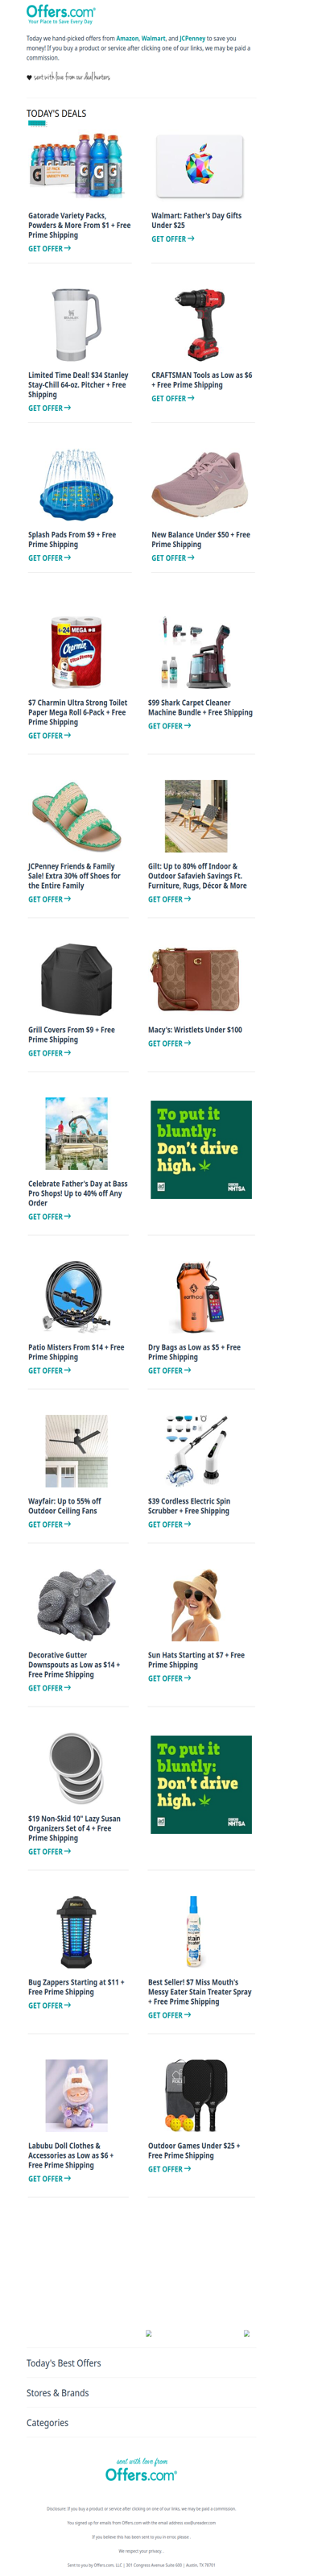Open the JCPenney link in the intro text
Image resolution: width=322 pixels, height=2576 pixels.
[x=192, y=38]
